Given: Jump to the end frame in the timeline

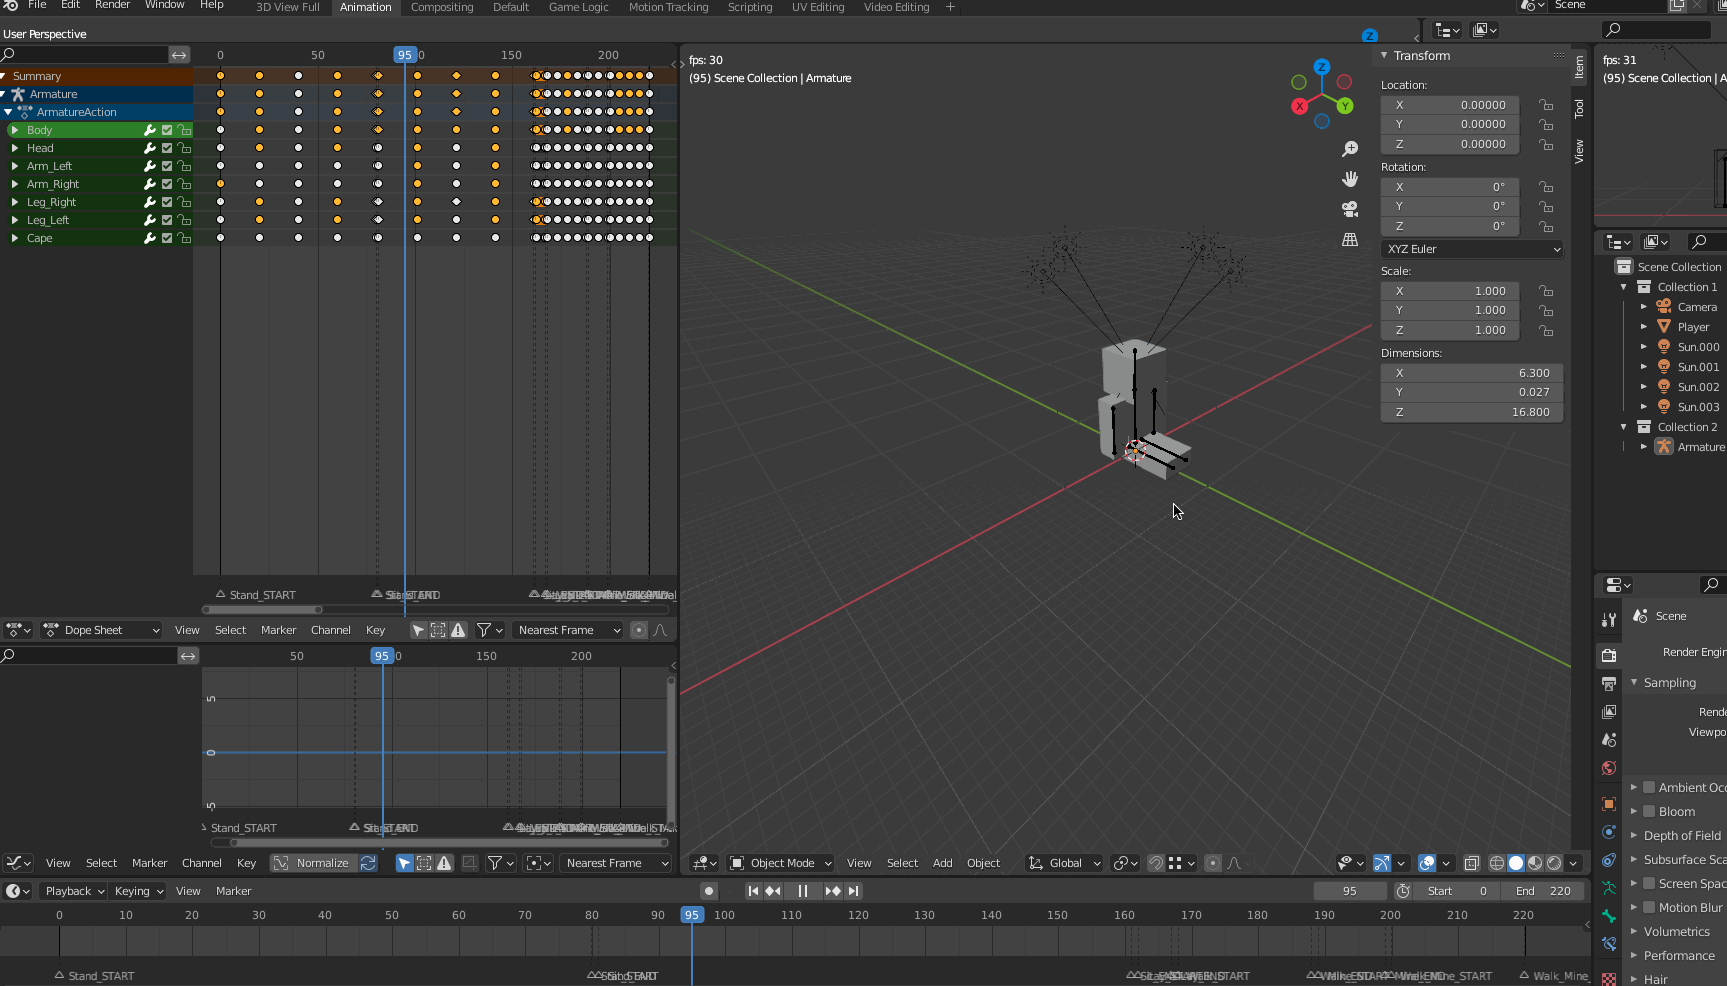Looking at the screenshot, I should [853, 891].
